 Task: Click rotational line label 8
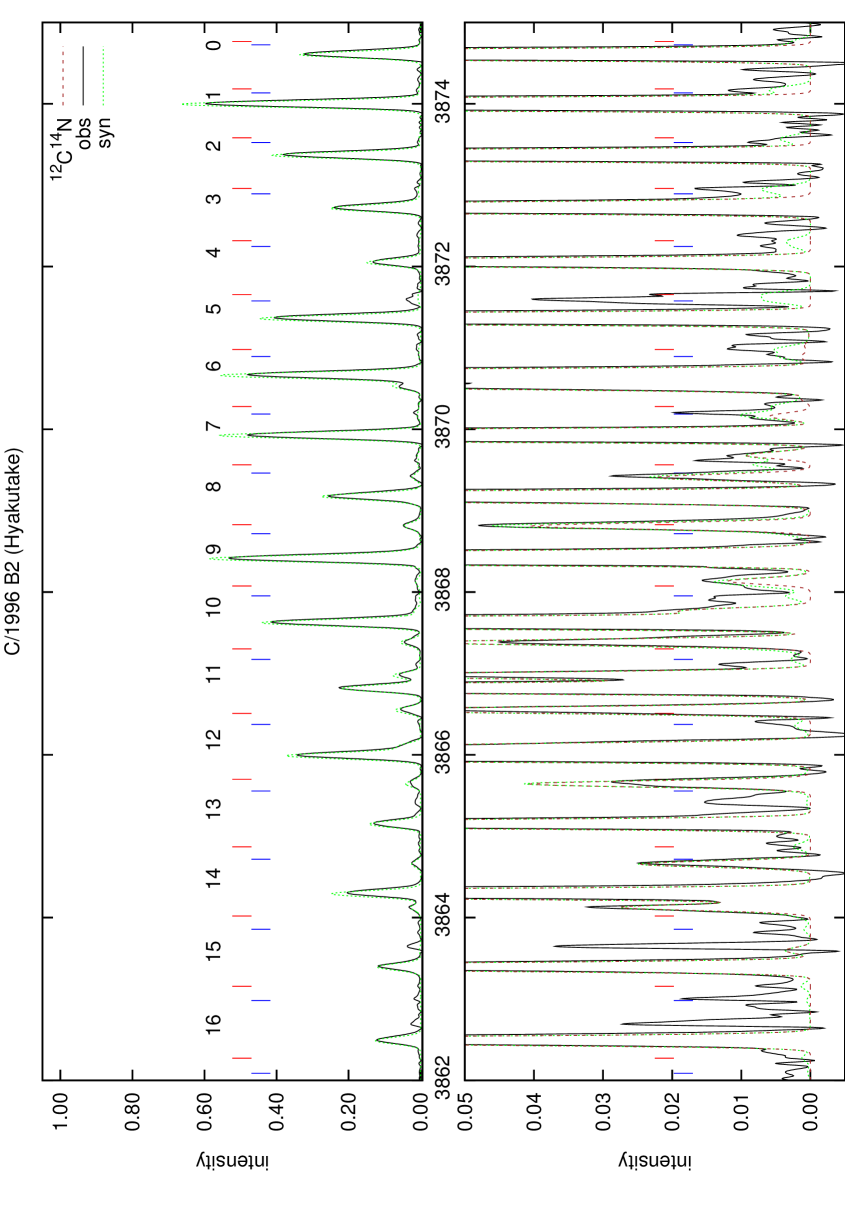coord(212,486)
